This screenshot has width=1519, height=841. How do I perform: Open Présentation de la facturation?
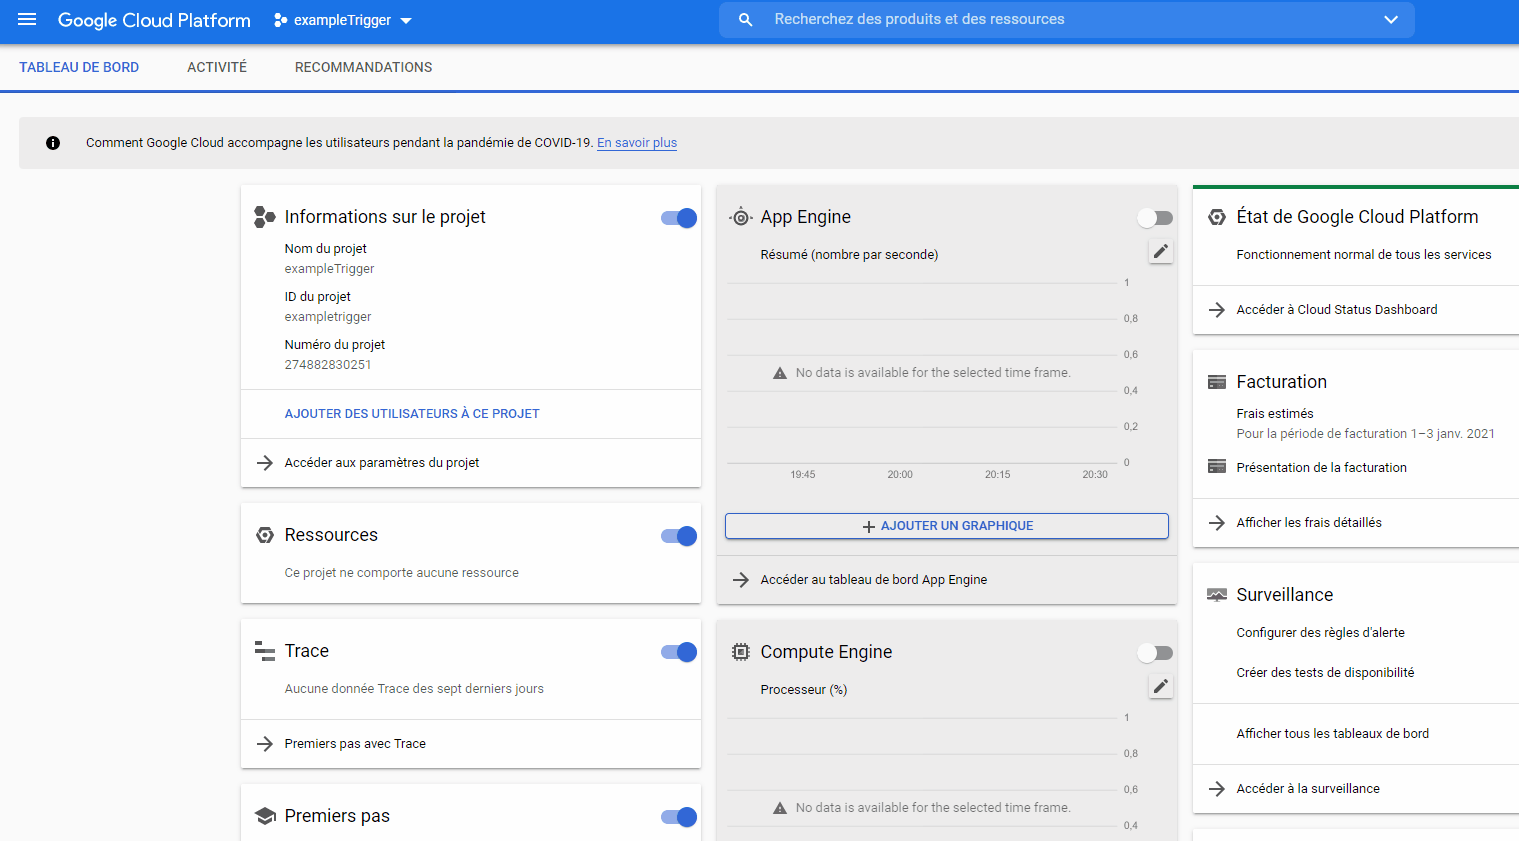tap(1322, 467)
